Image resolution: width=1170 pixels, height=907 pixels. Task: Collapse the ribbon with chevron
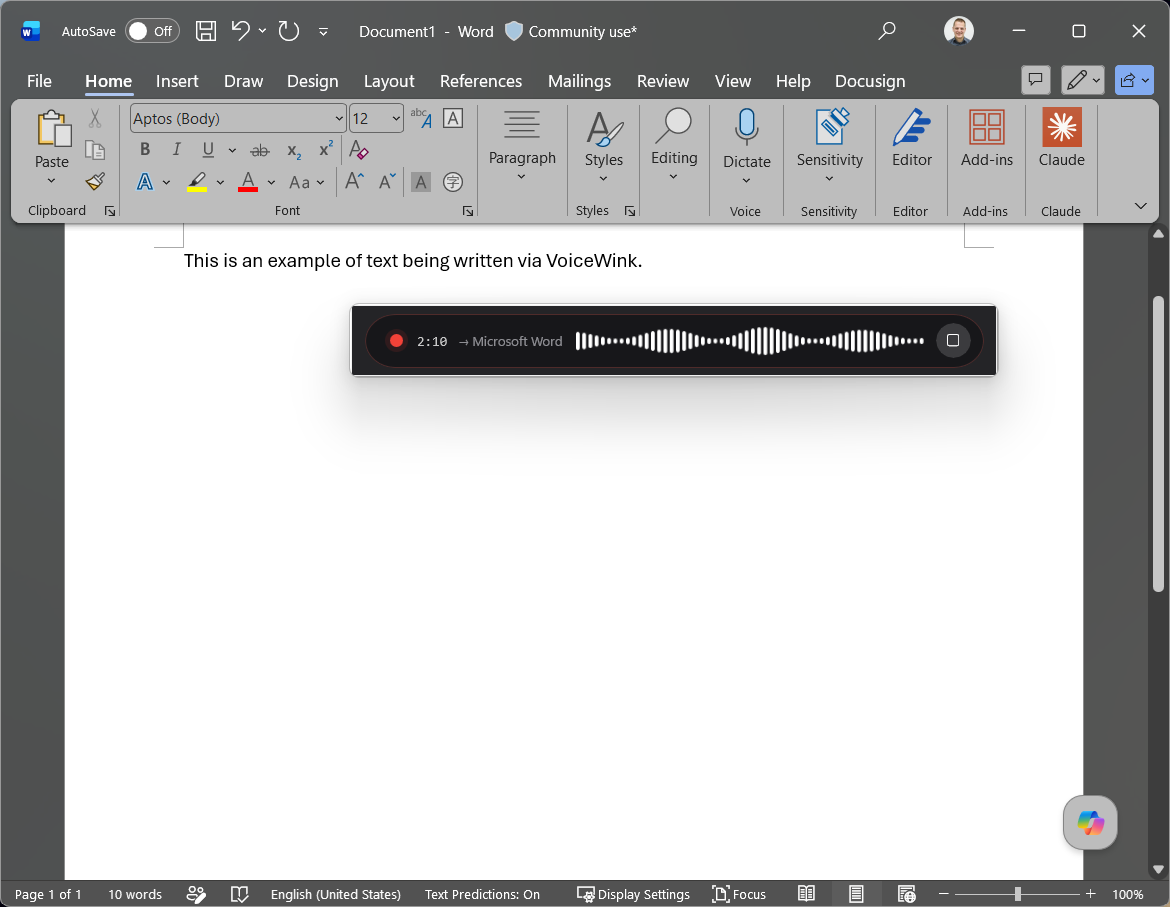click(x=1140, y=206)
